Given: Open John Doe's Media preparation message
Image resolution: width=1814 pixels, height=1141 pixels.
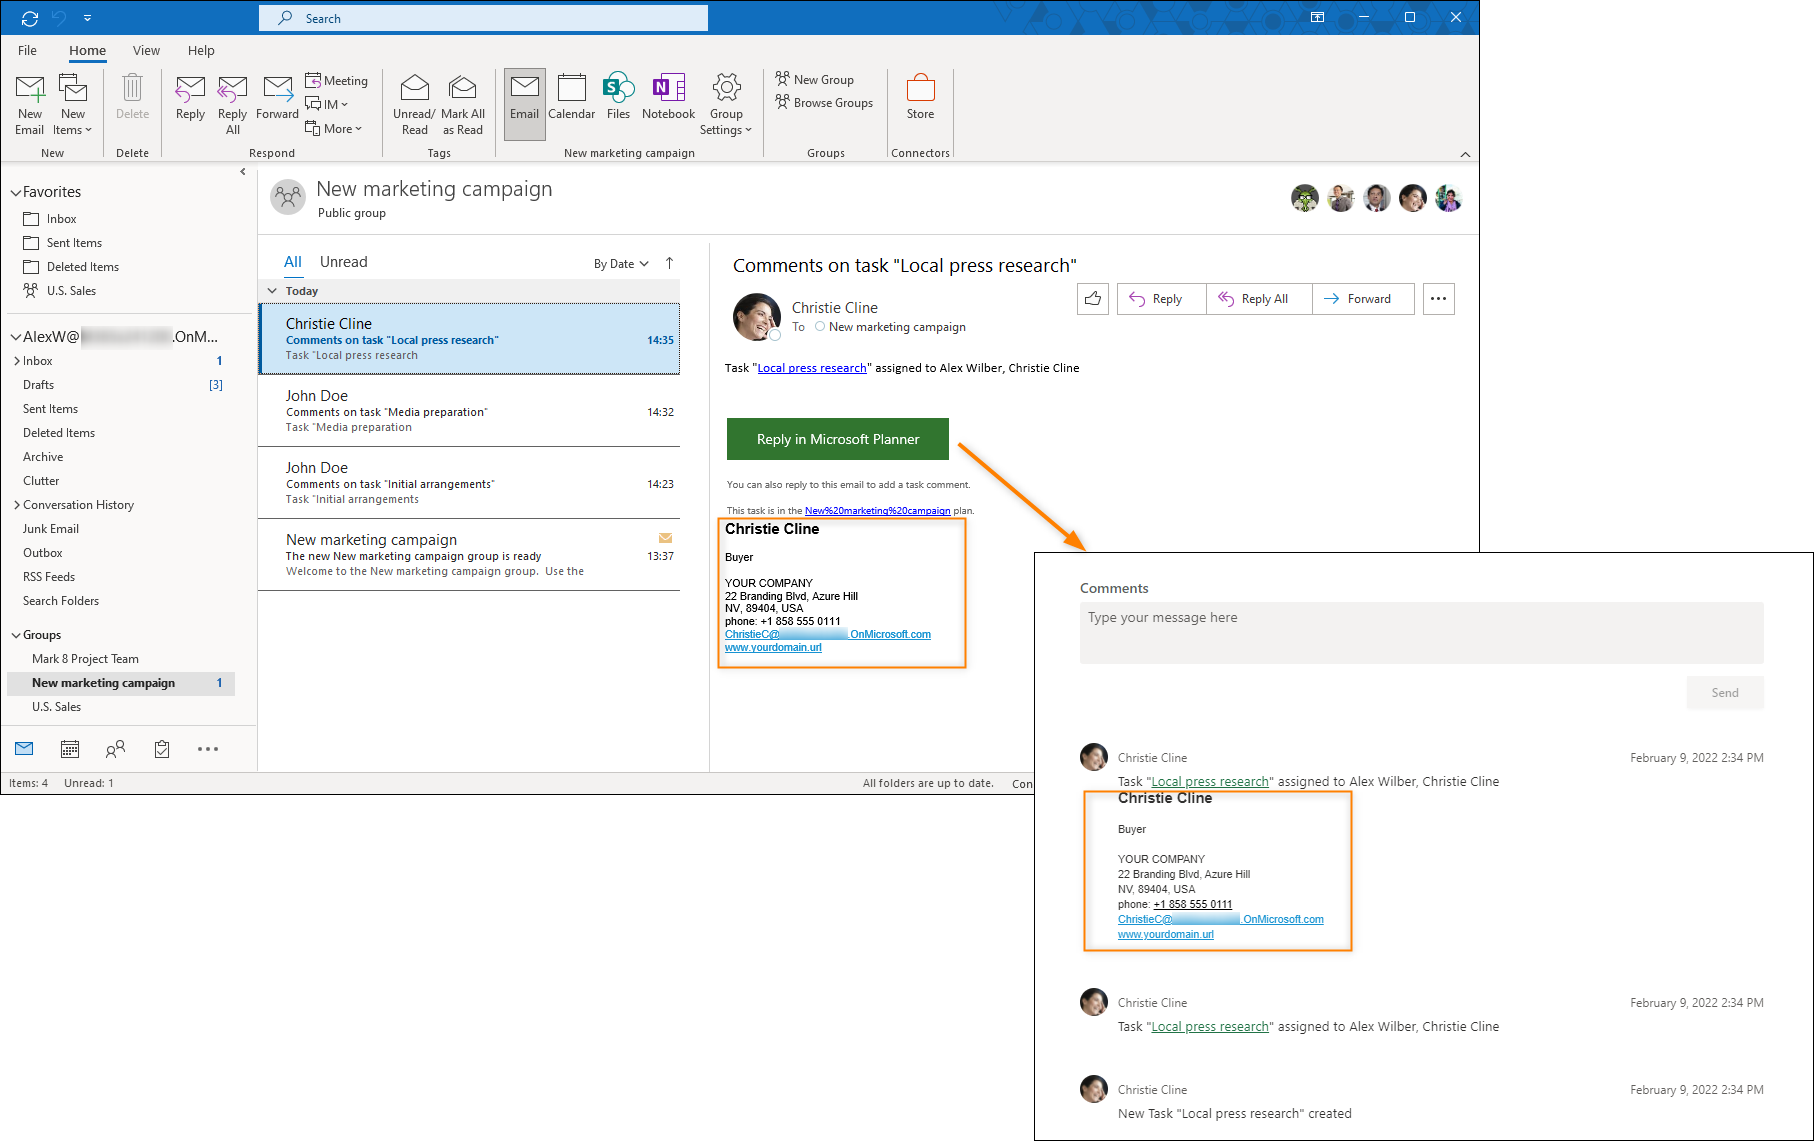Looking at the screenshot, I should click(469, 411).
